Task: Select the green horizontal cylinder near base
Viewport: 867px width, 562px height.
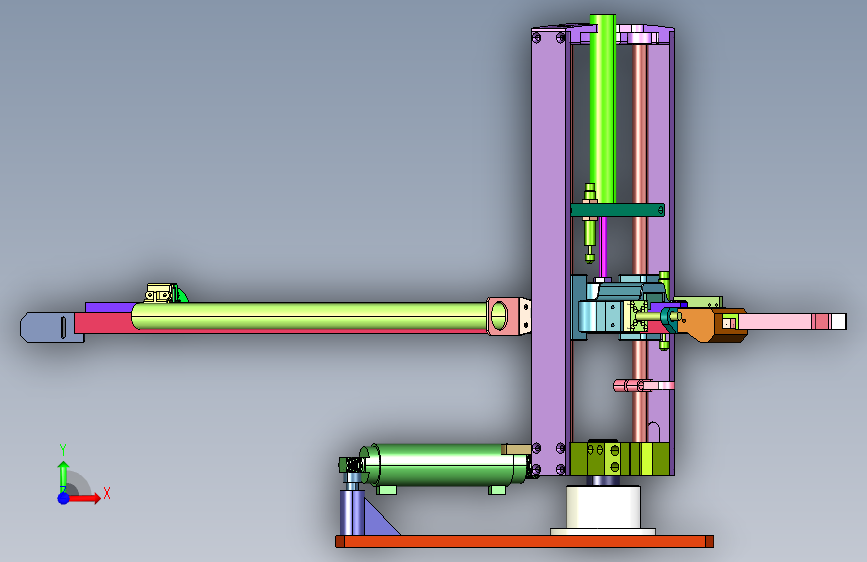Action: (x=445, y=465)
